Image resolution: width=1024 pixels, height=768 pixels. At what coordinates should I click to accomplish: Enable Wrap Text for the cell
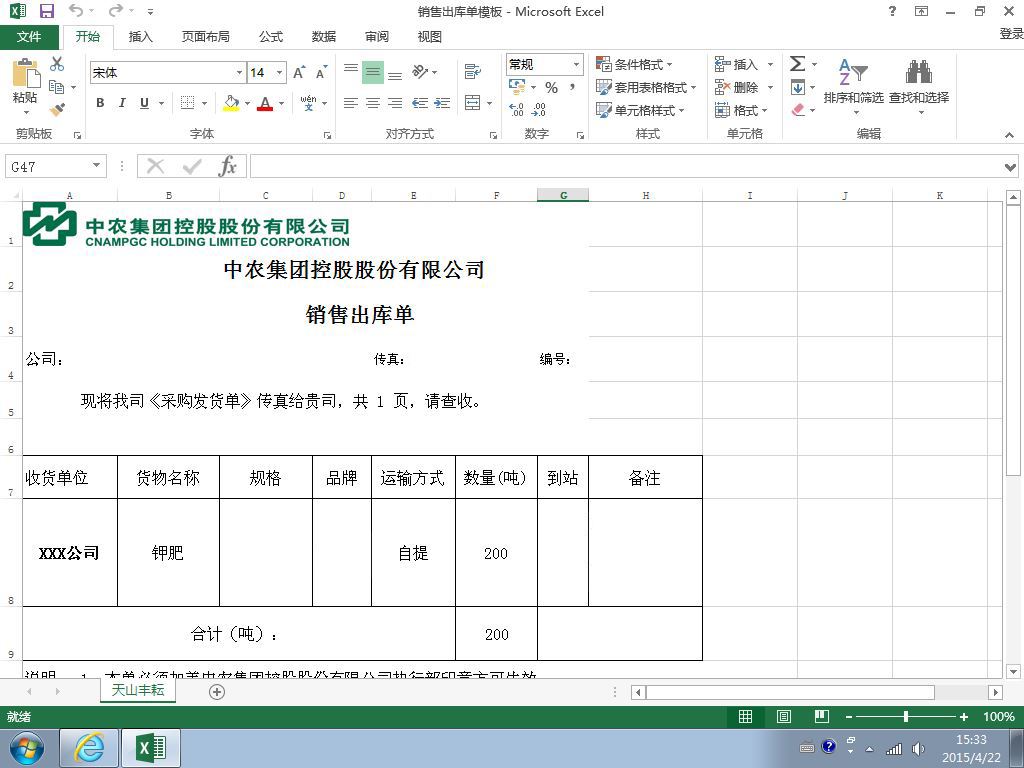(472, 71)
